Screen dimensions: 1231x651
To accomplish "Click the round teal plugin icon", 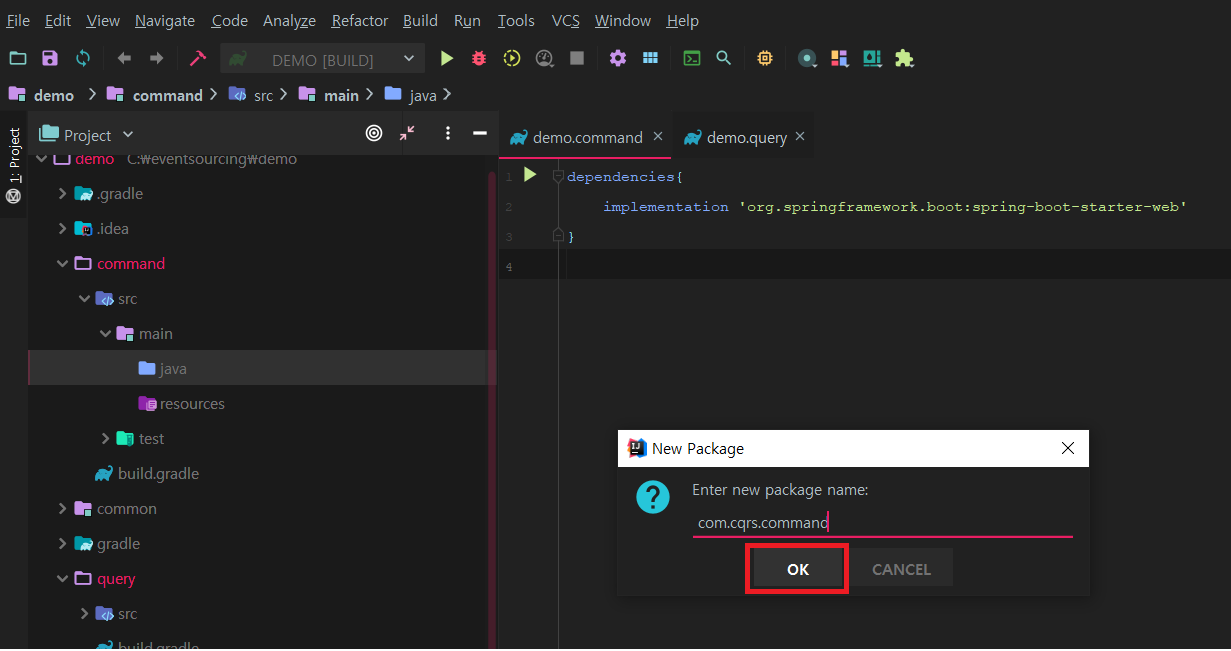I will point(807,59).
